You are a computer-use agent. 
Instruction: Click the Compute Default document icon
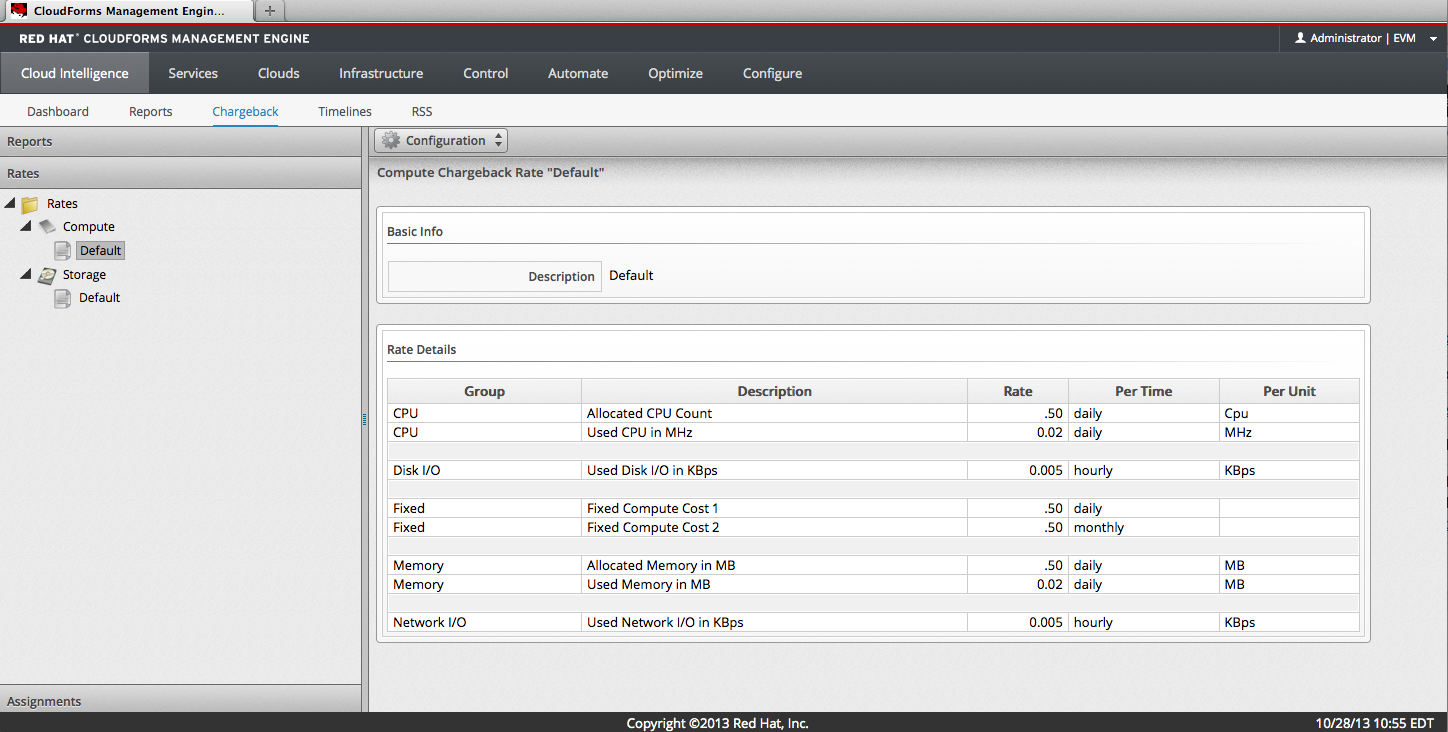[x=63, y=251]
